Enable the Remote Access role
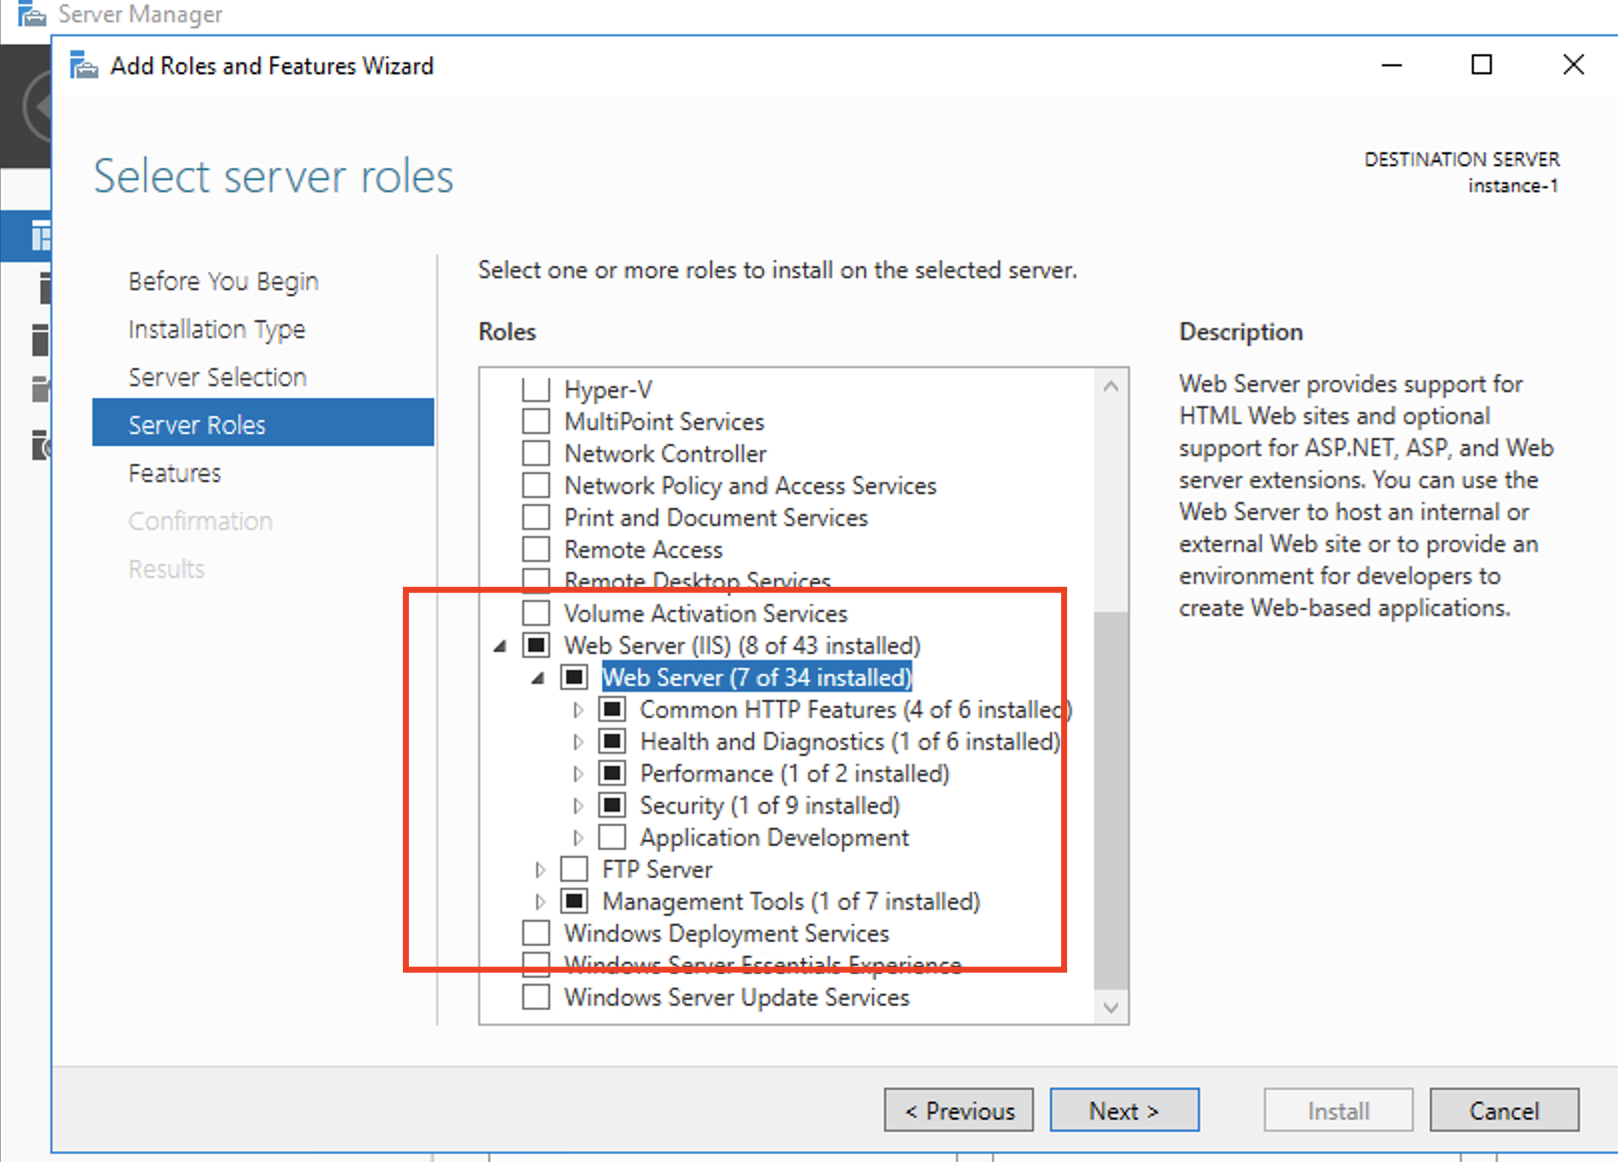1618x1162 pixels. click(537, 548)
